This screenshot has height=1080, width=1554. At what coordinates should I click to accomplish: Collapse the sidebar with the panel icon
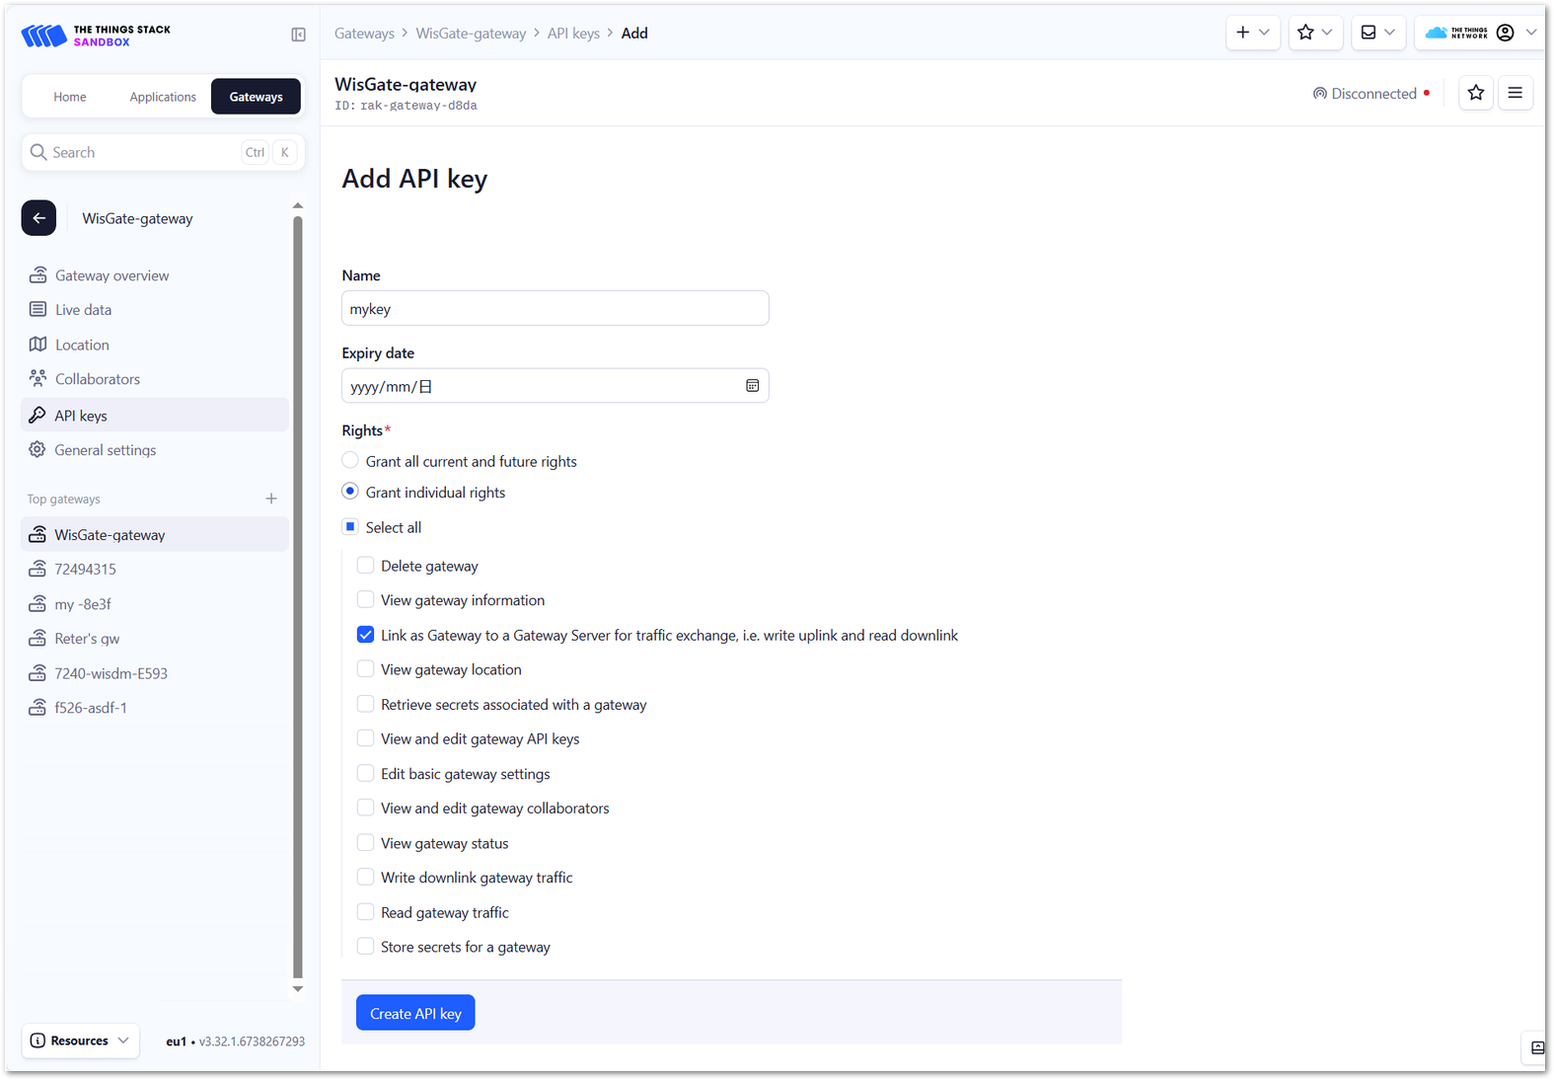coord(298,35)
